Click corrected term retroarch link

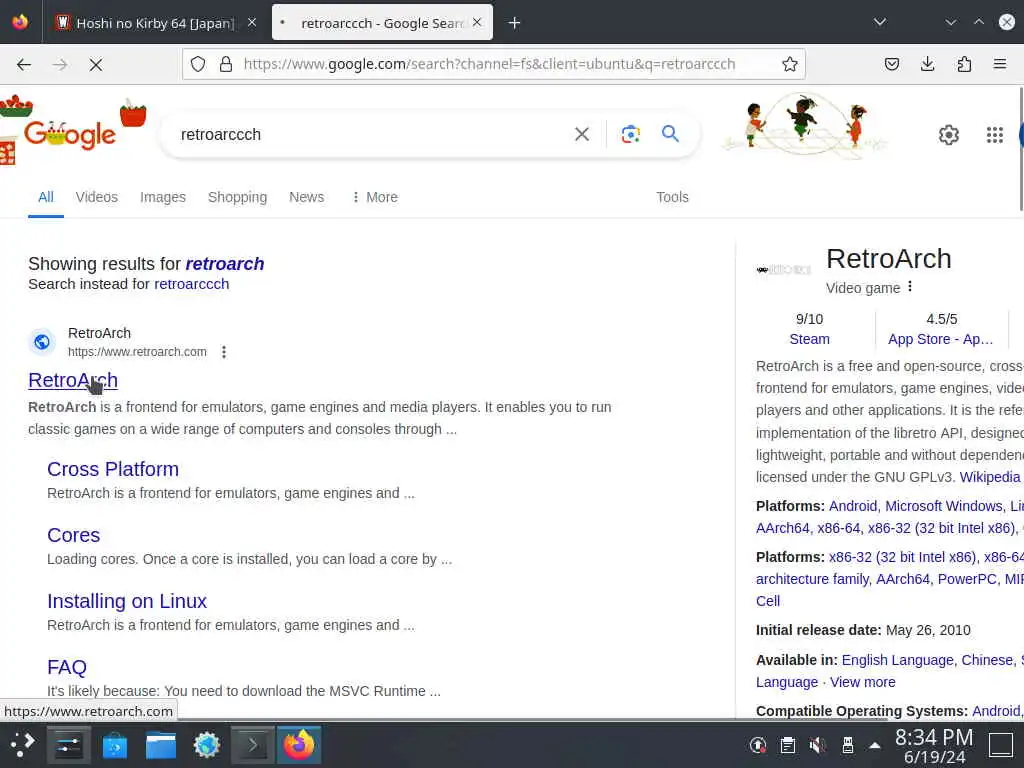(225, 263)
